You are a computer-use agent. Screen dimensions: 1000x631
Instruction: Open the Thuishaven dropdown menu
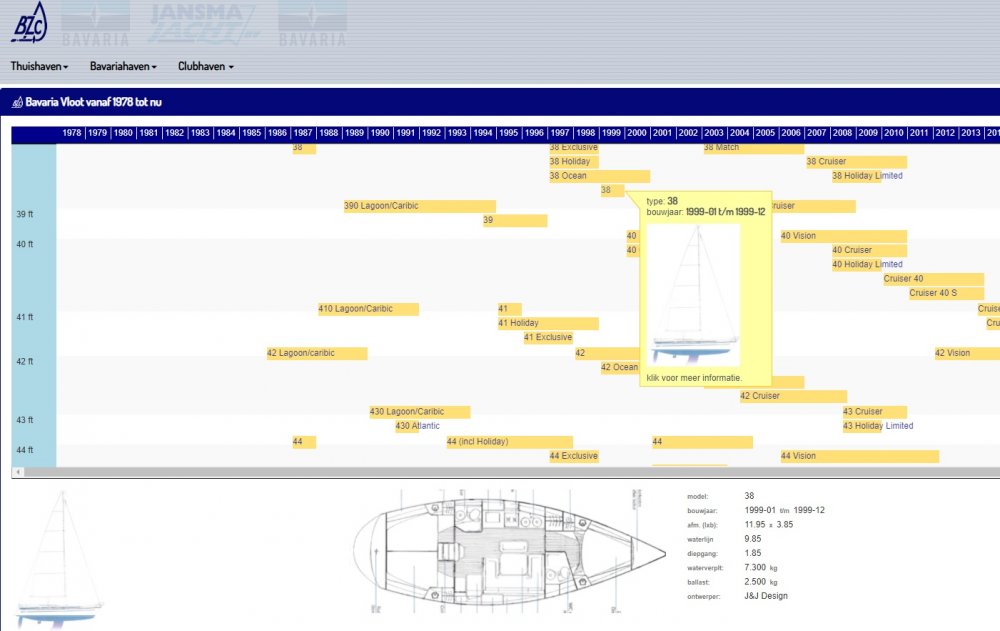click(x=39, y=66)
